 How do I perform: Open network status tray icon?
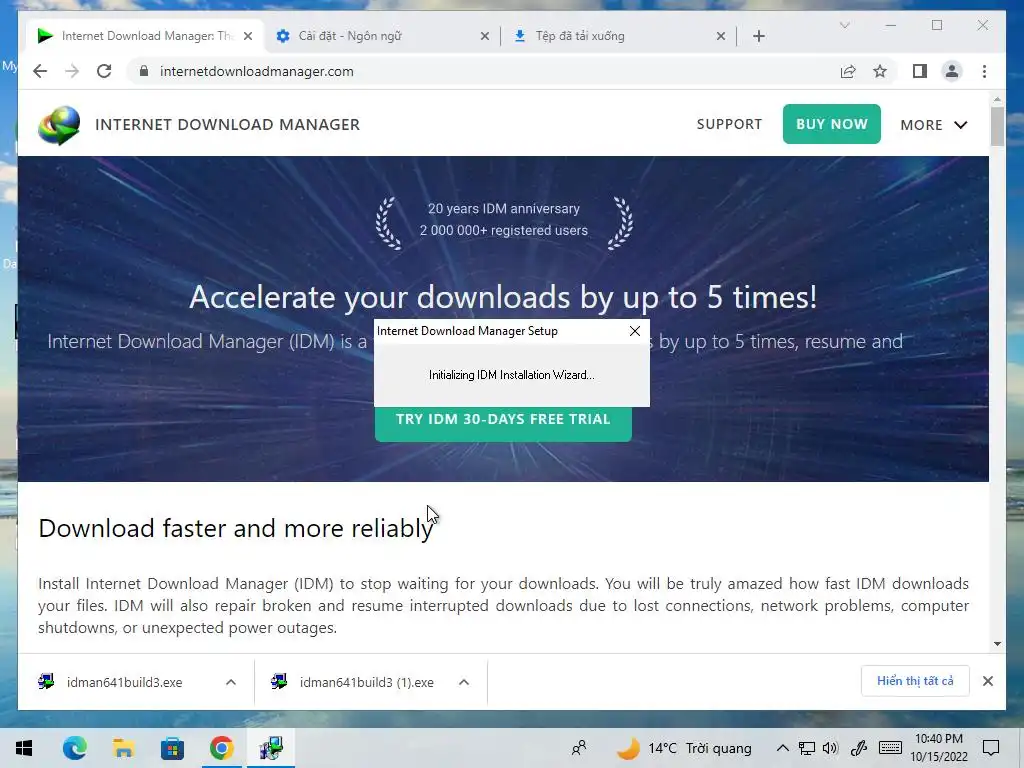coord(807,748)
